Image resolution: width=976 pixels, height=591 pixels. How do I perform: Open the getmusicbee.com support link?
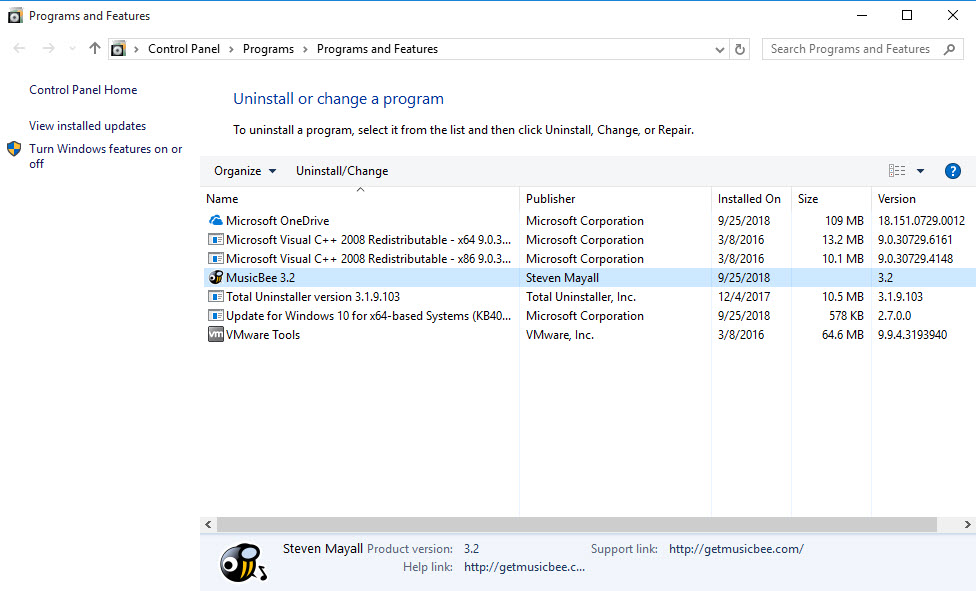[736, 549]
